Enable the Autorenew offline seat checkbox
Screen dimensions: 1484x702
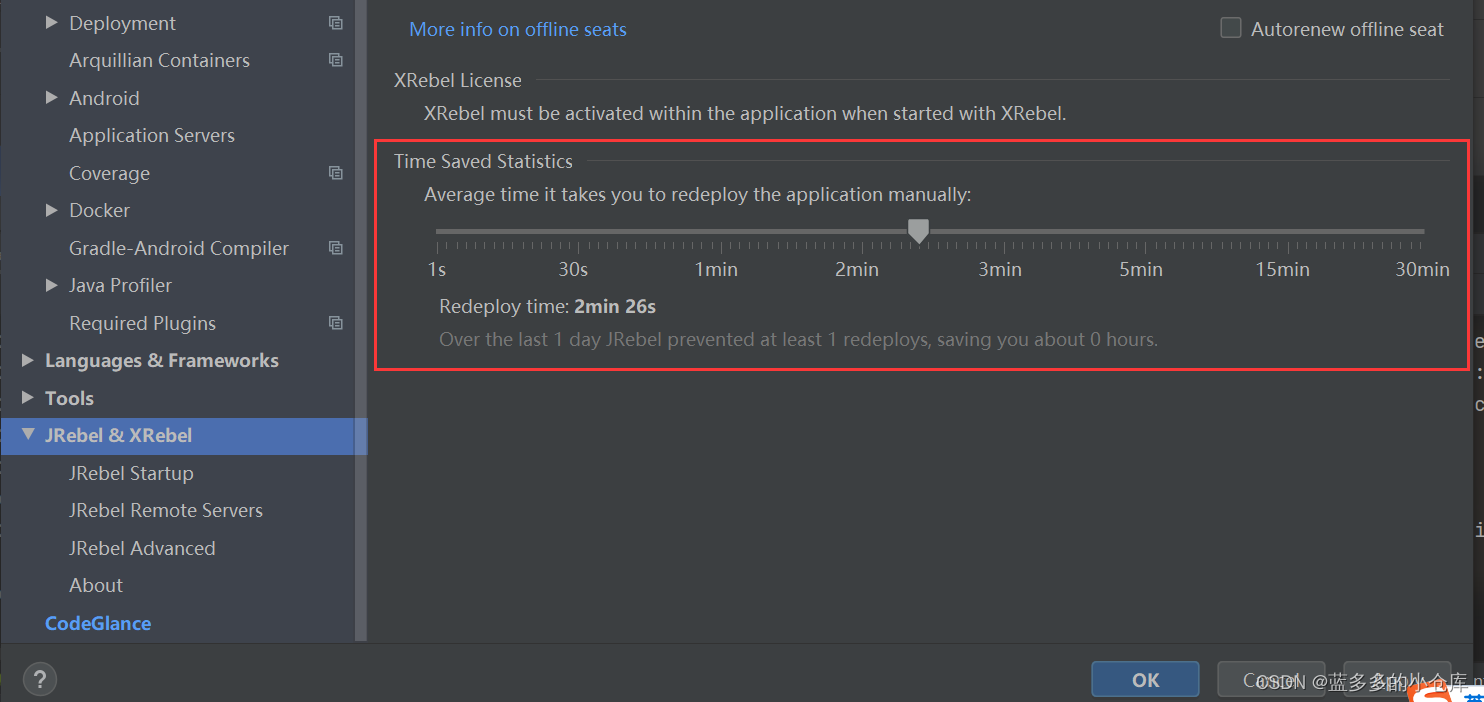pyautogui.click(x=1231, y=28)
